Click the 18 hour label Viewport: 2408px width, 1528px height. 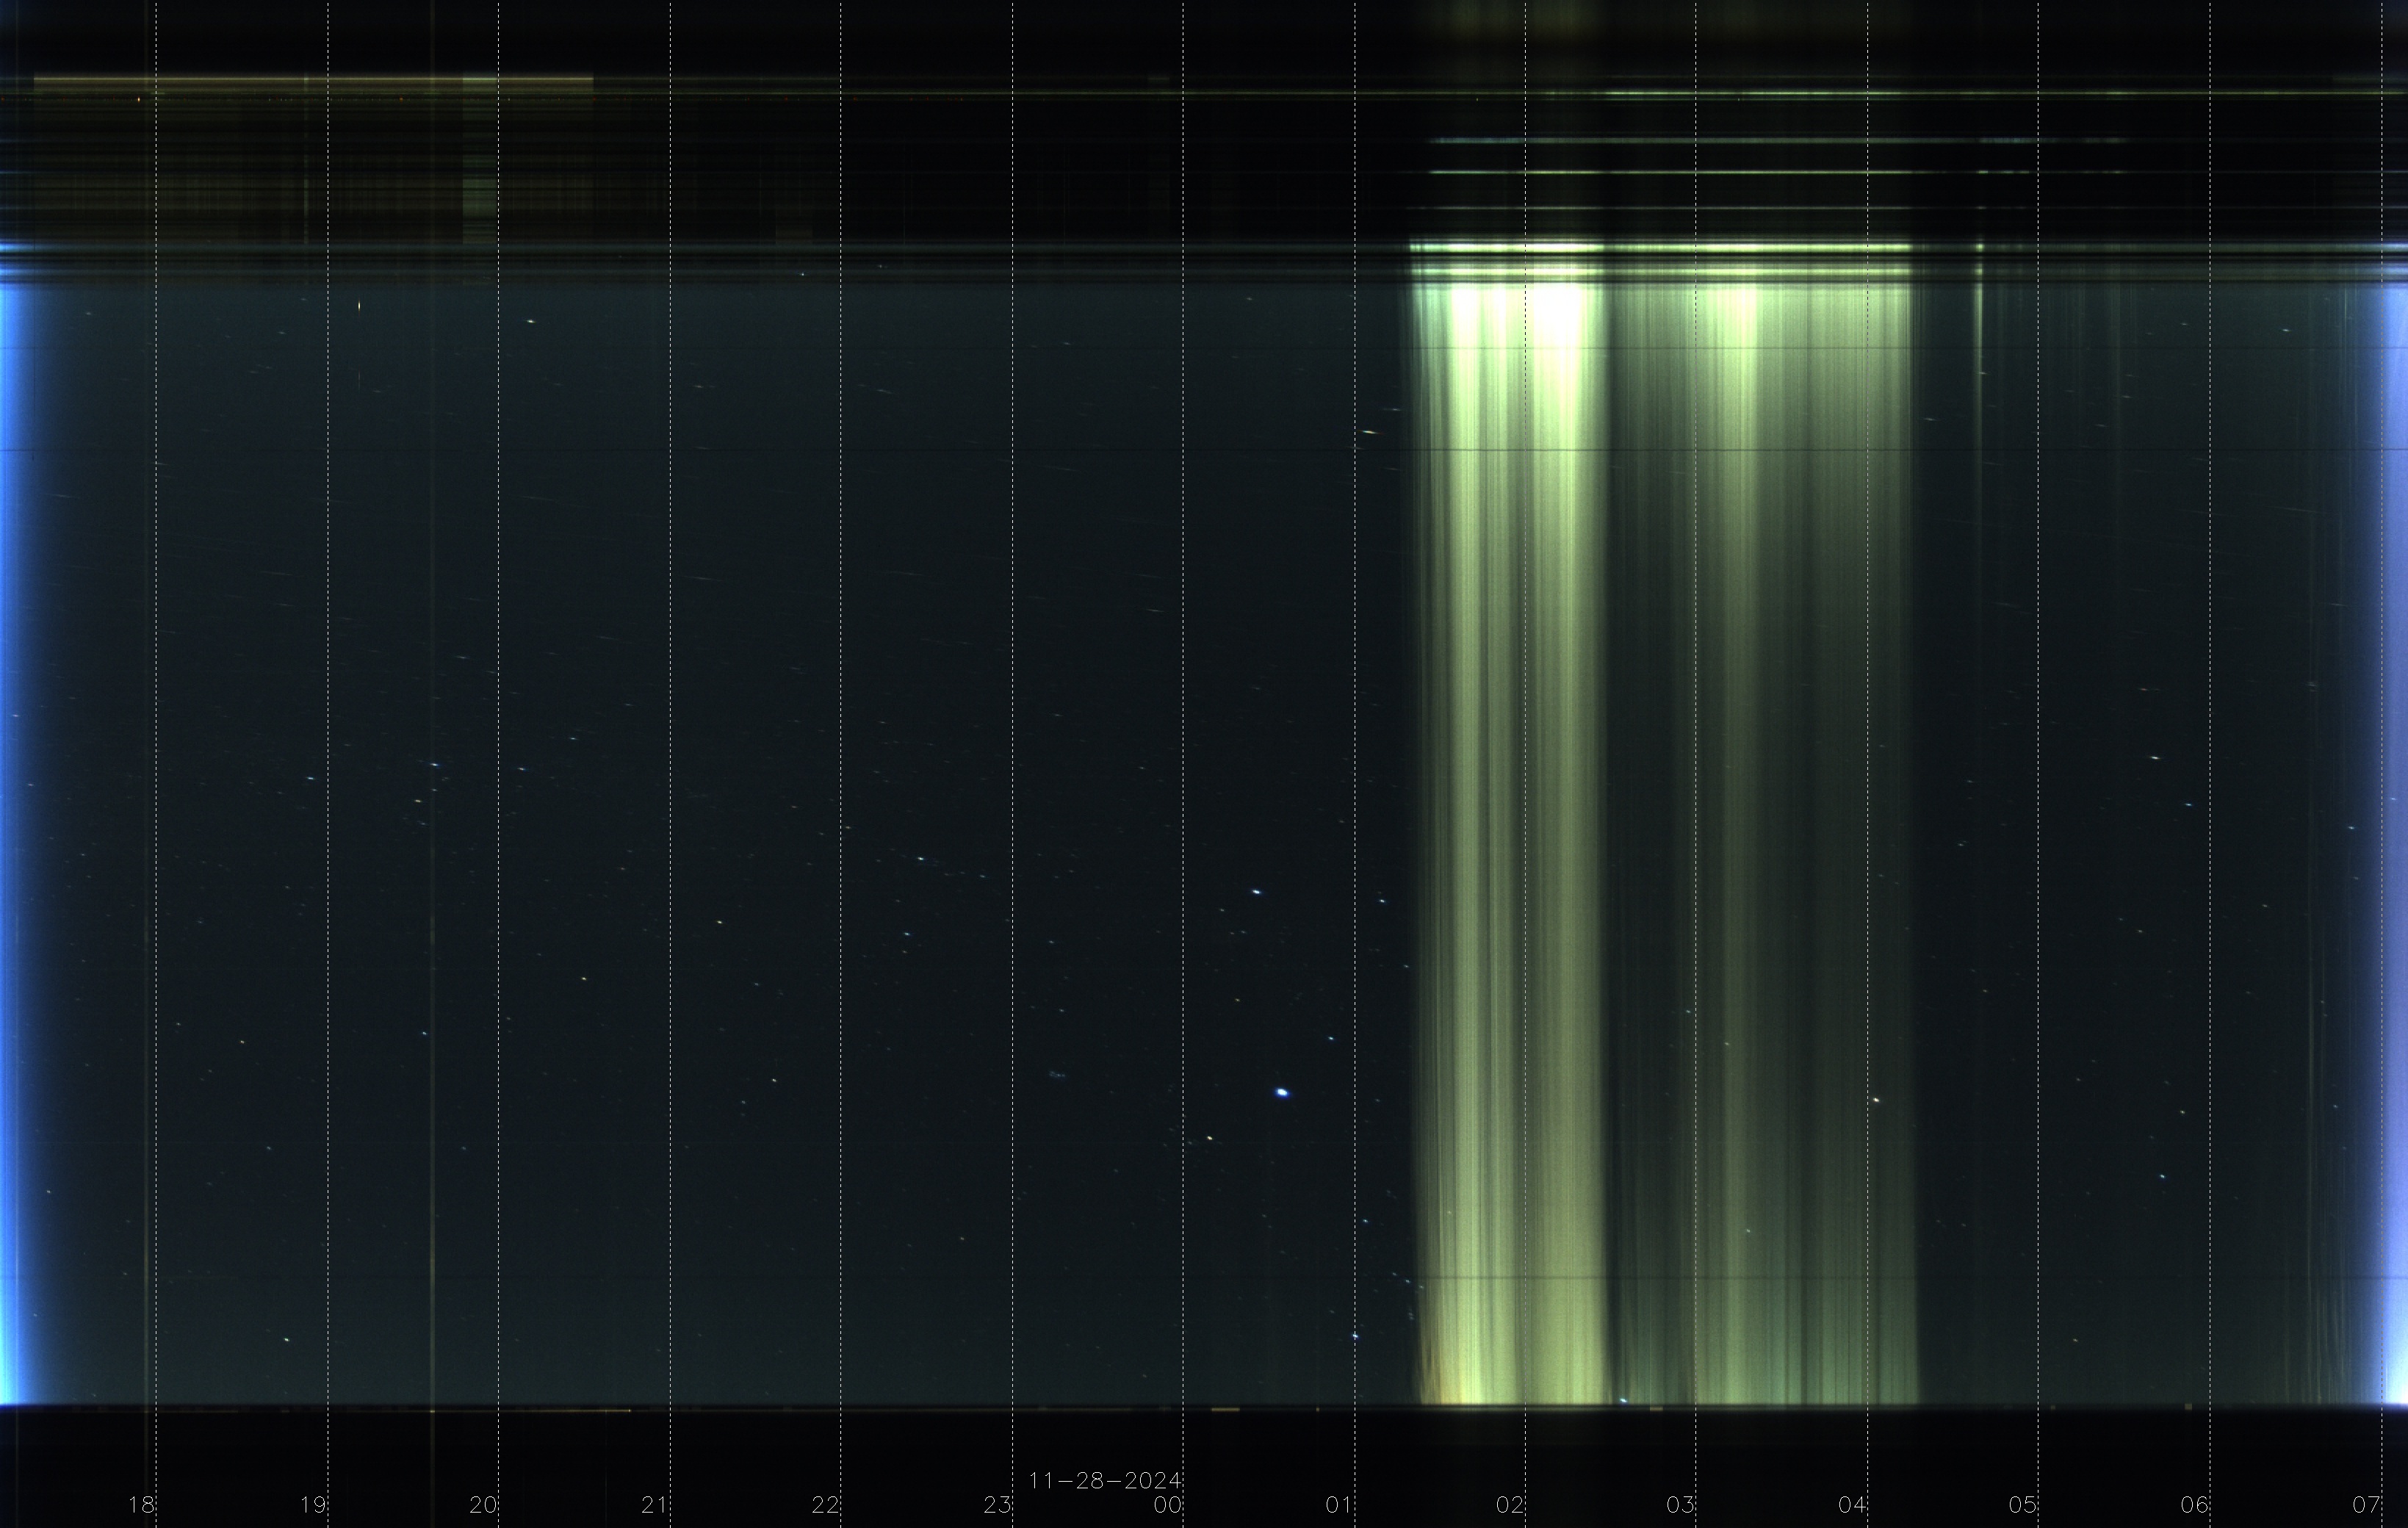(x=141, y=1505)
